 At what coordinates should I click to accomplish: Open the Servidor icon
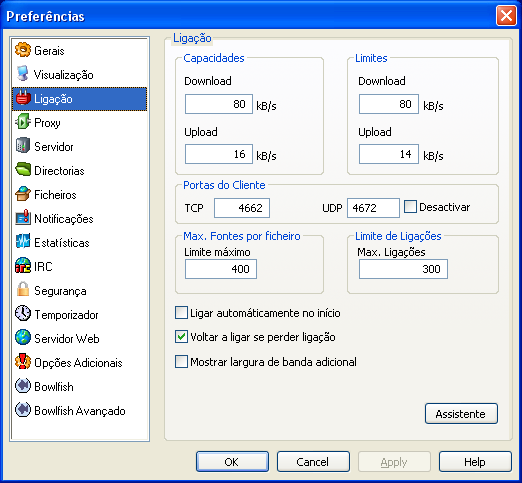(23, 146)
